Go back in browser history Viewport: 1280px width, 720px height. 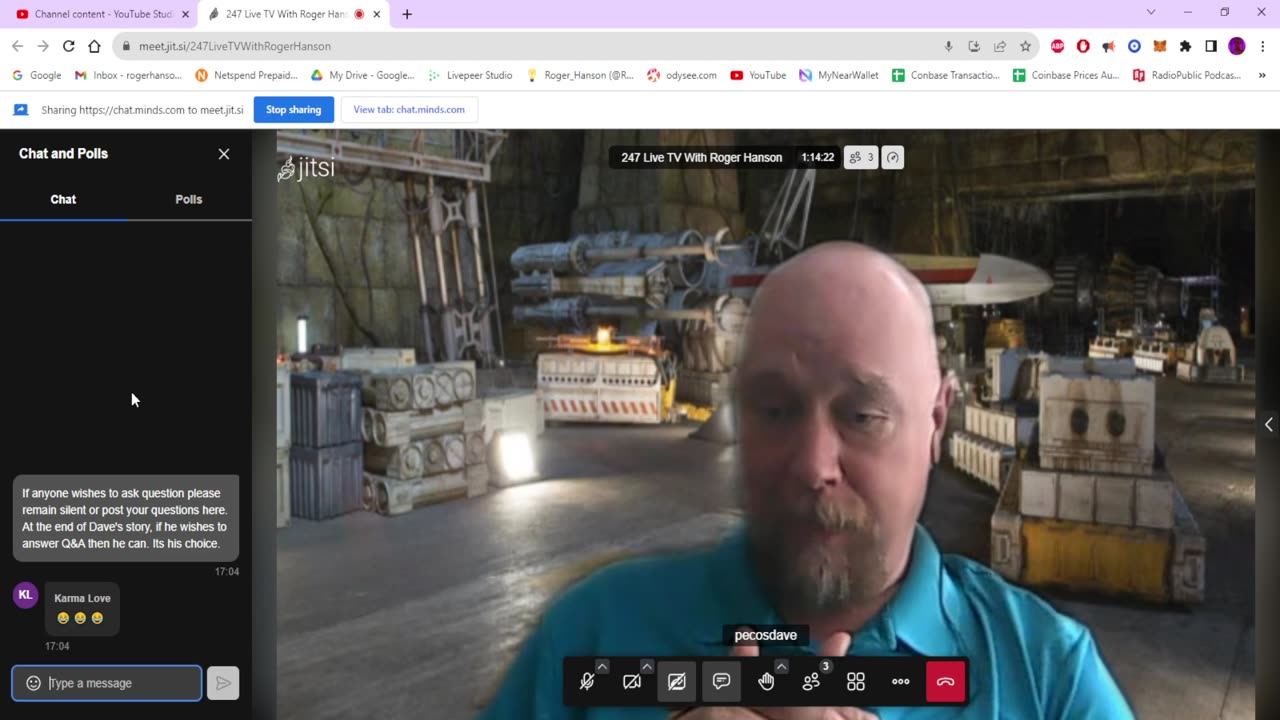(x=17, y=46)
